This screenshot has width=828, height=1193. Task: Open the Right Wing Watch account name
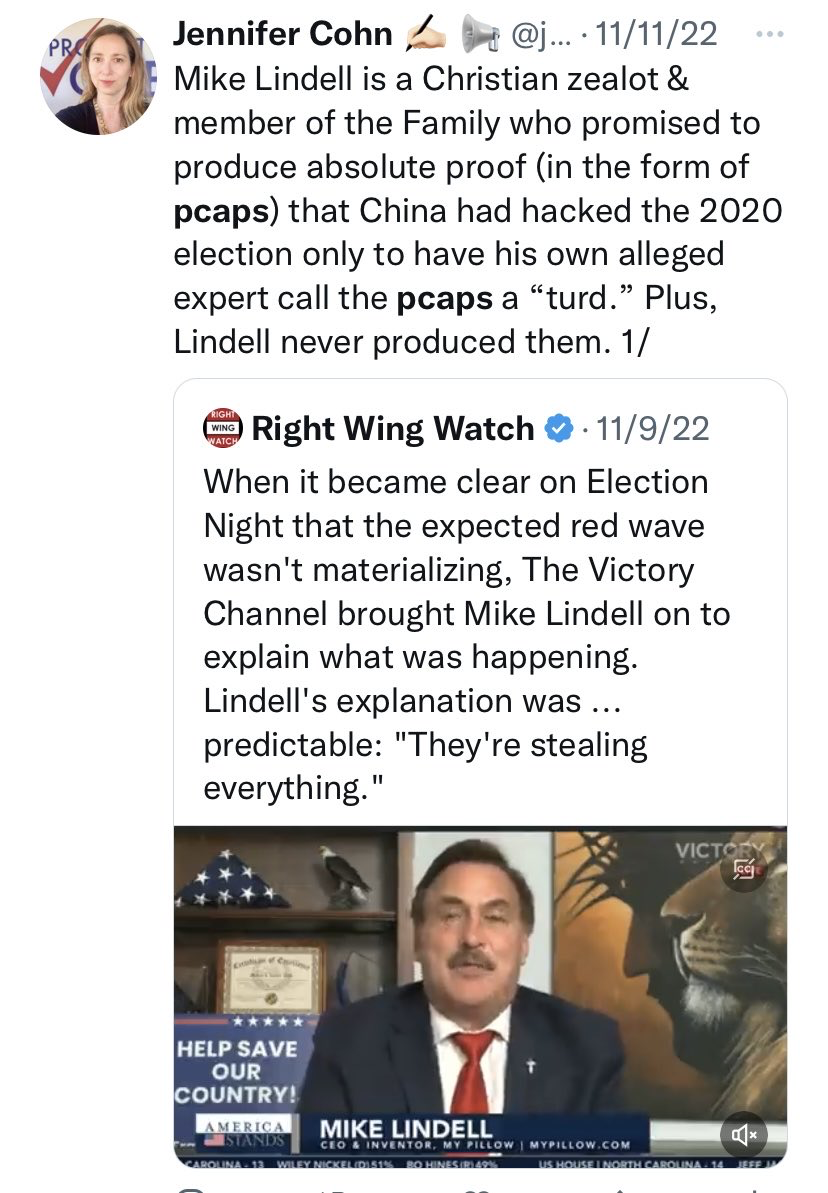pos(393,428)
